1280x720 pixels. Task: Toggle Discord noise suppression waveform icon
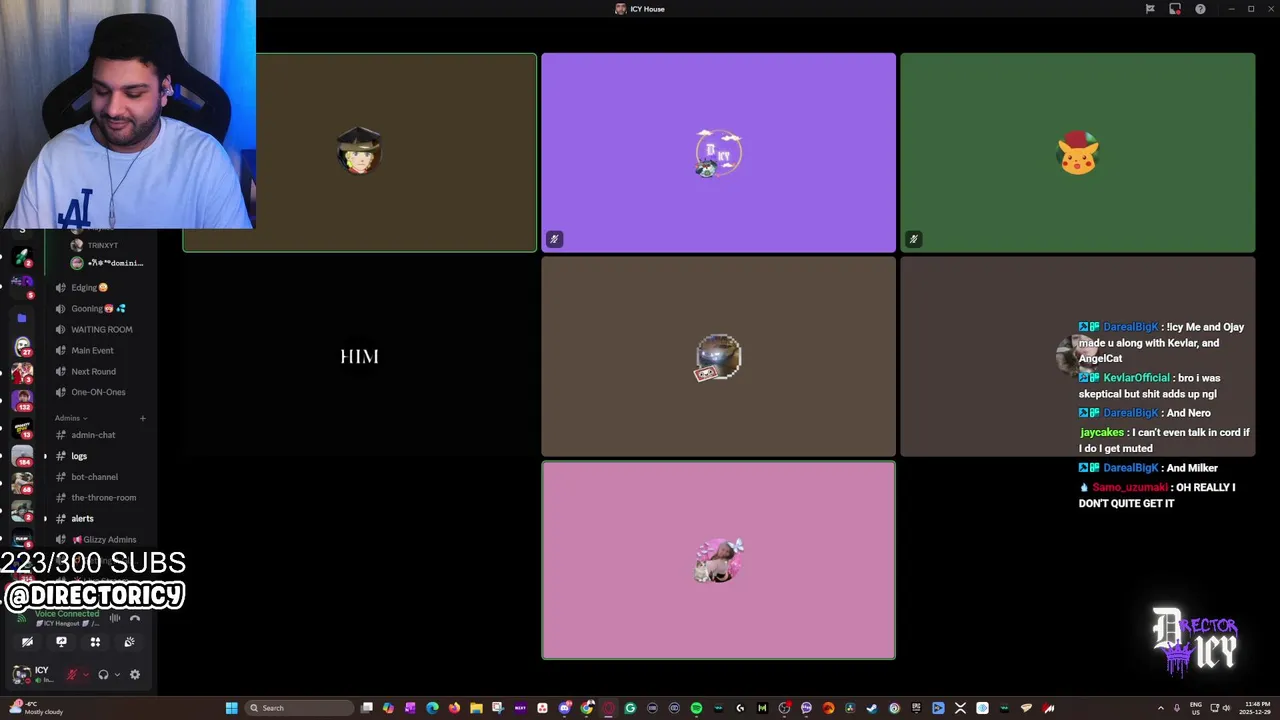coord(115,618)
